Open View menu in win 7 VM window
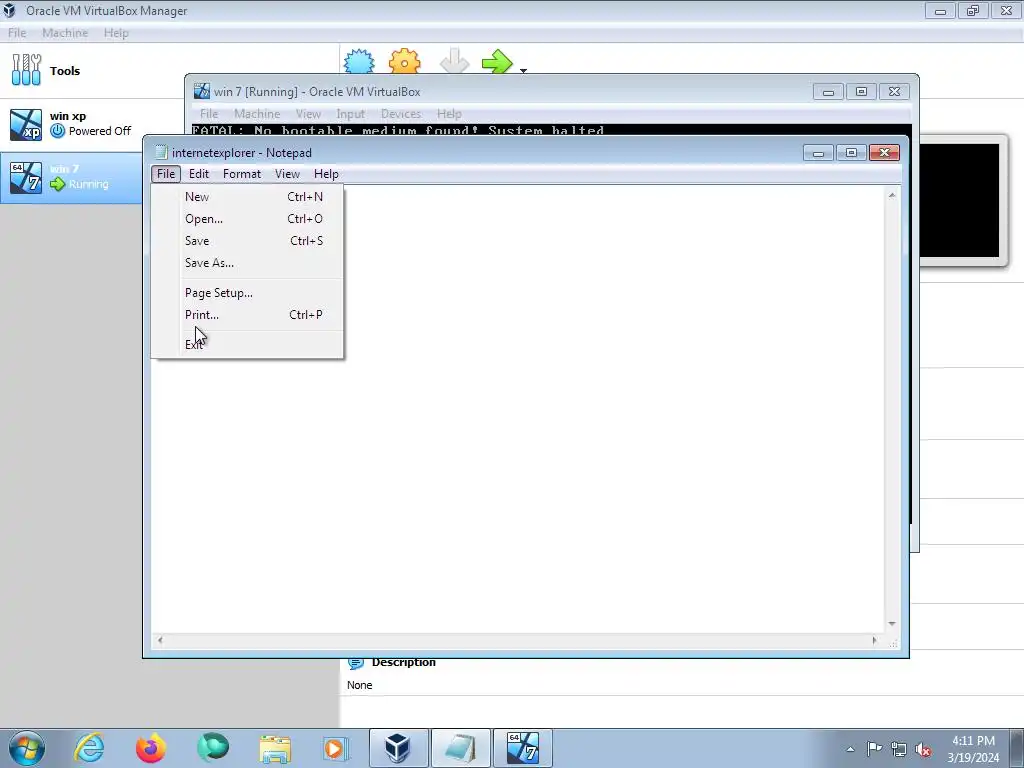This screenshot has width=1024, height=768. click(x=308, y=114)
